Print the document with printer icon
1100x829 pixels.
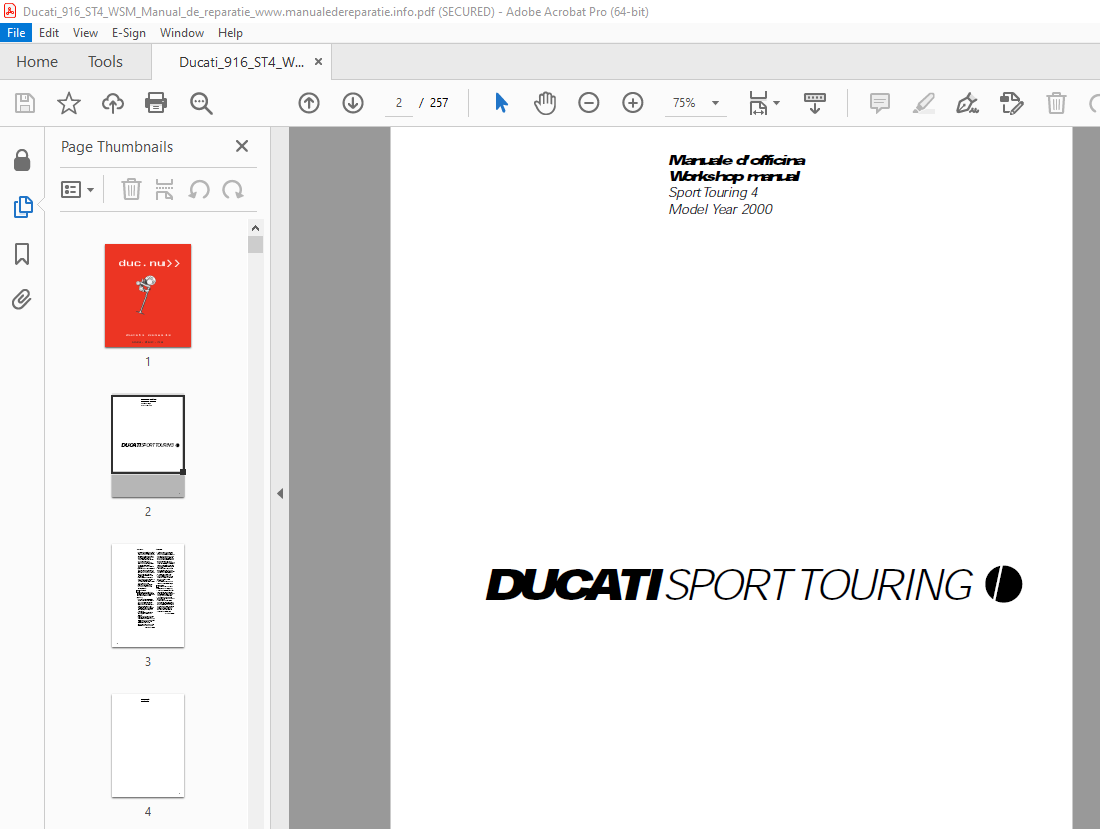tap(156, 103)
